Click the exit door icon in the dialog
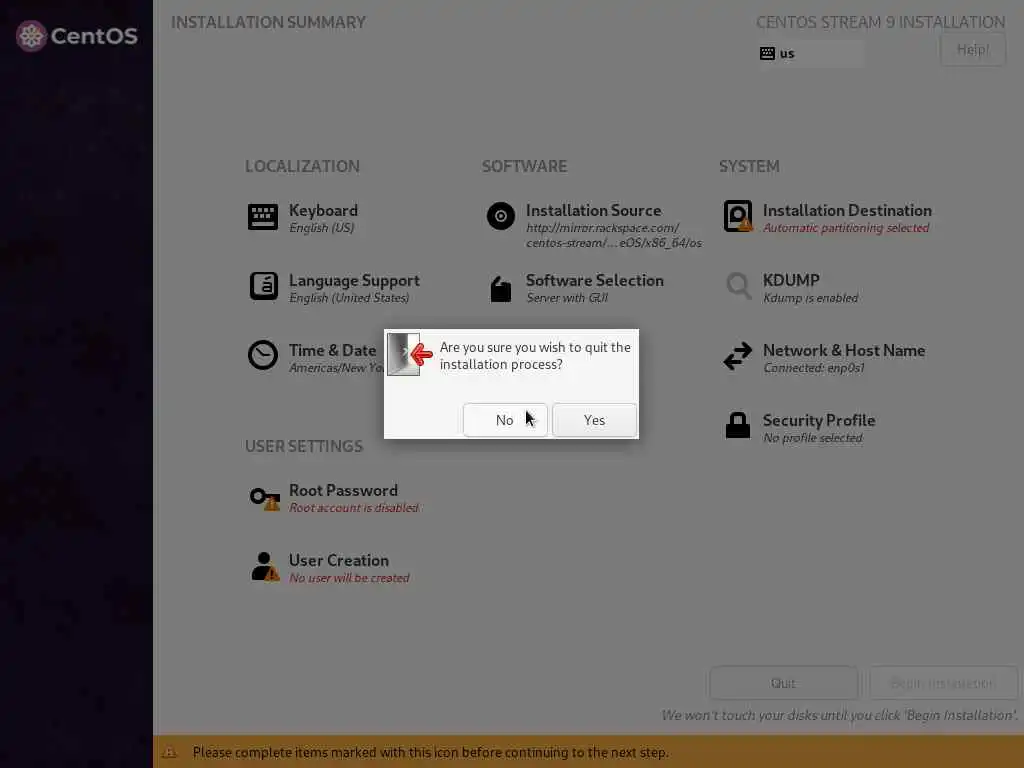This screenshot has width=1024, height=768. 409,354
